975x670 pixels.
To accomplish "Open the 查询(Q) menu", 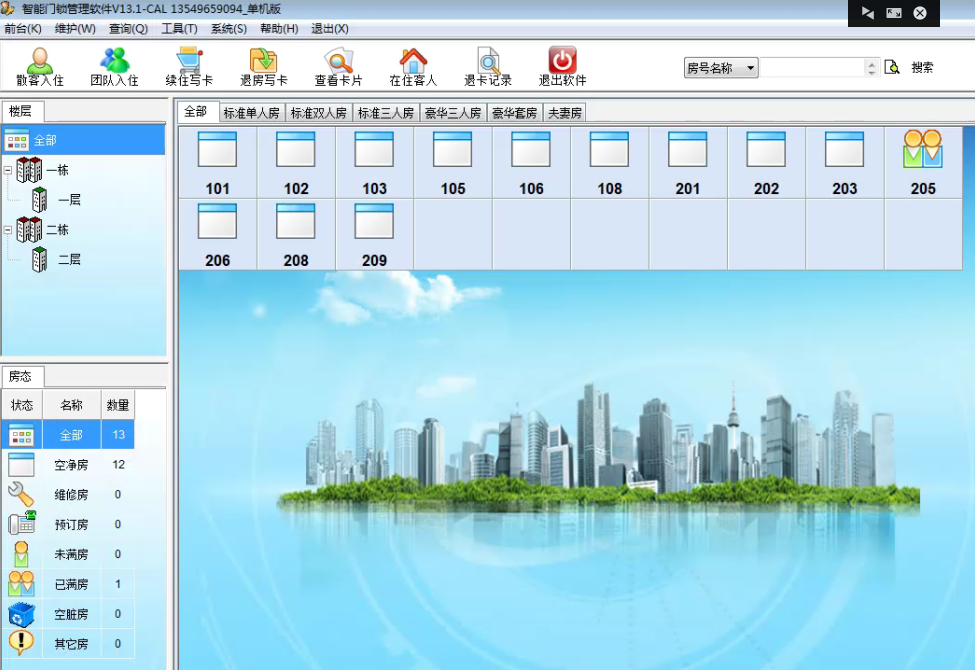I will (x=128, y=29).
